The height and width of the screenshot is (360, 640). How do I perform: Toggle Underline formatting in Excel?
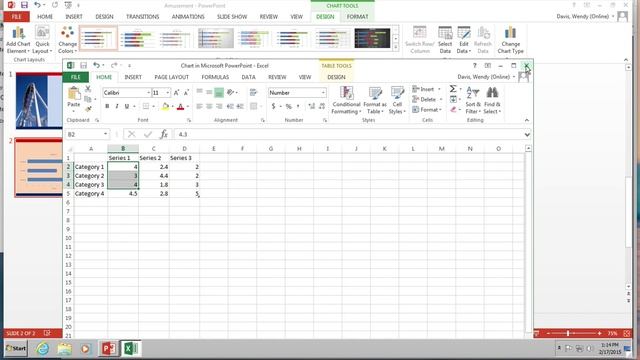[x=127, y=106]
